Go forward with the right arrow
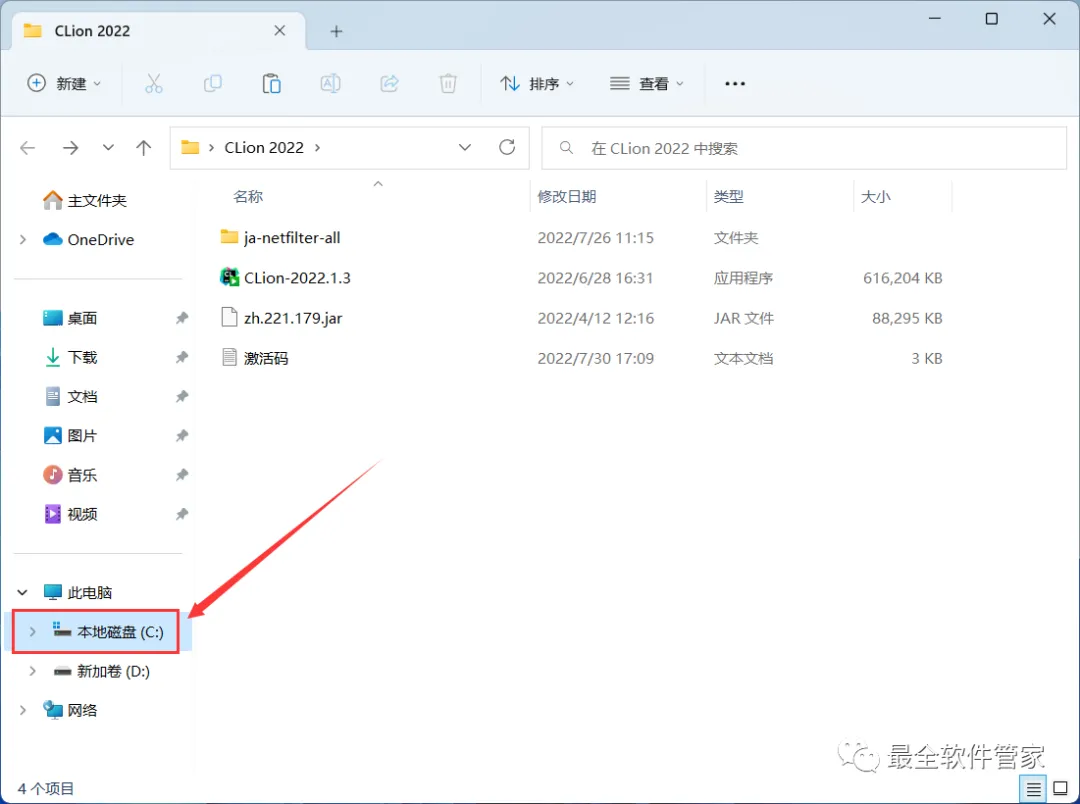The width and height of the screenshot is (1080, 804). (70, 147)
